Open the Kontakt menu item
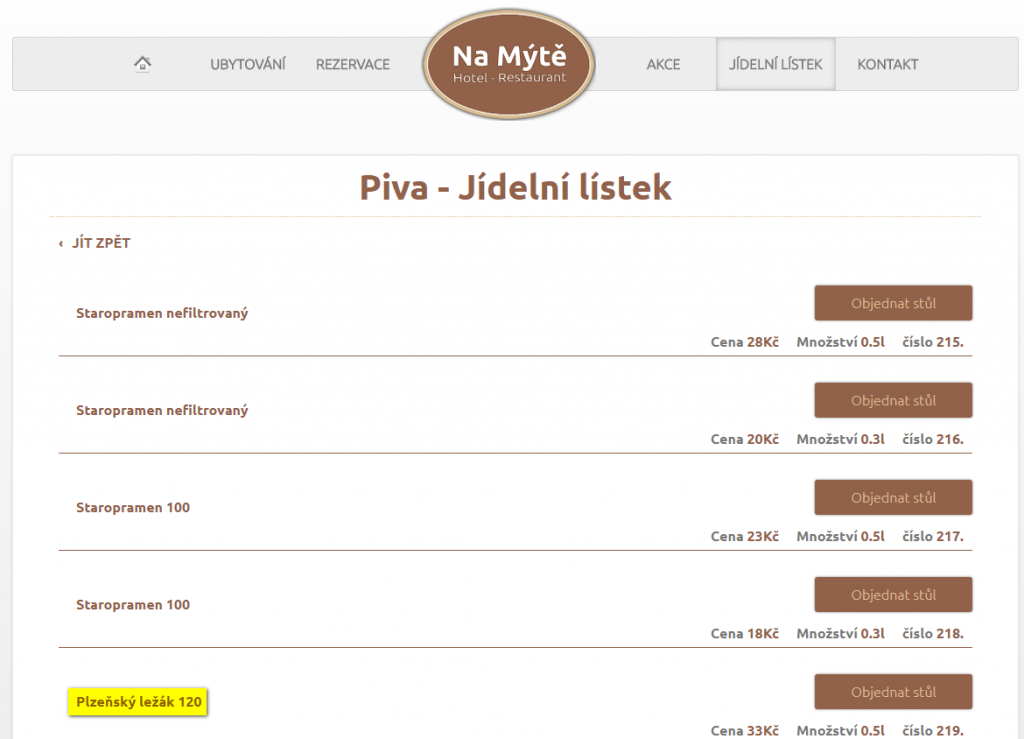This screenshot has width=1024, height=739. pos(888,64)
